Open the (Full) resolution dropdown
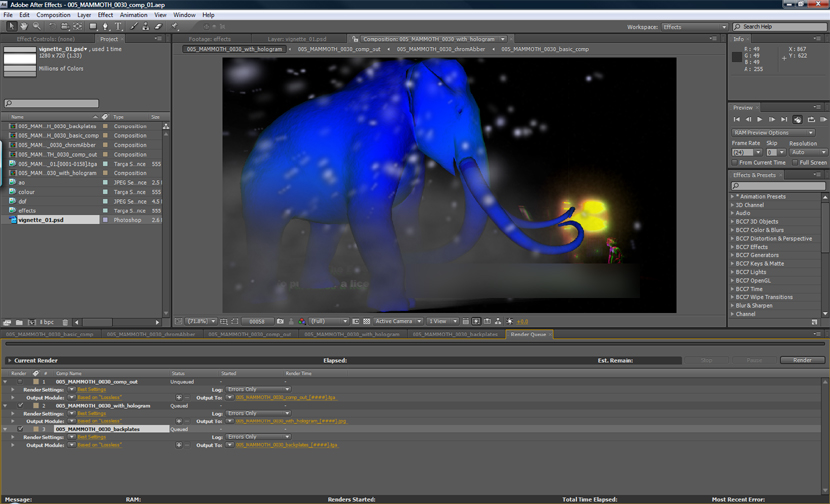The width and height of the screenshot is (830, 504). 329,321
